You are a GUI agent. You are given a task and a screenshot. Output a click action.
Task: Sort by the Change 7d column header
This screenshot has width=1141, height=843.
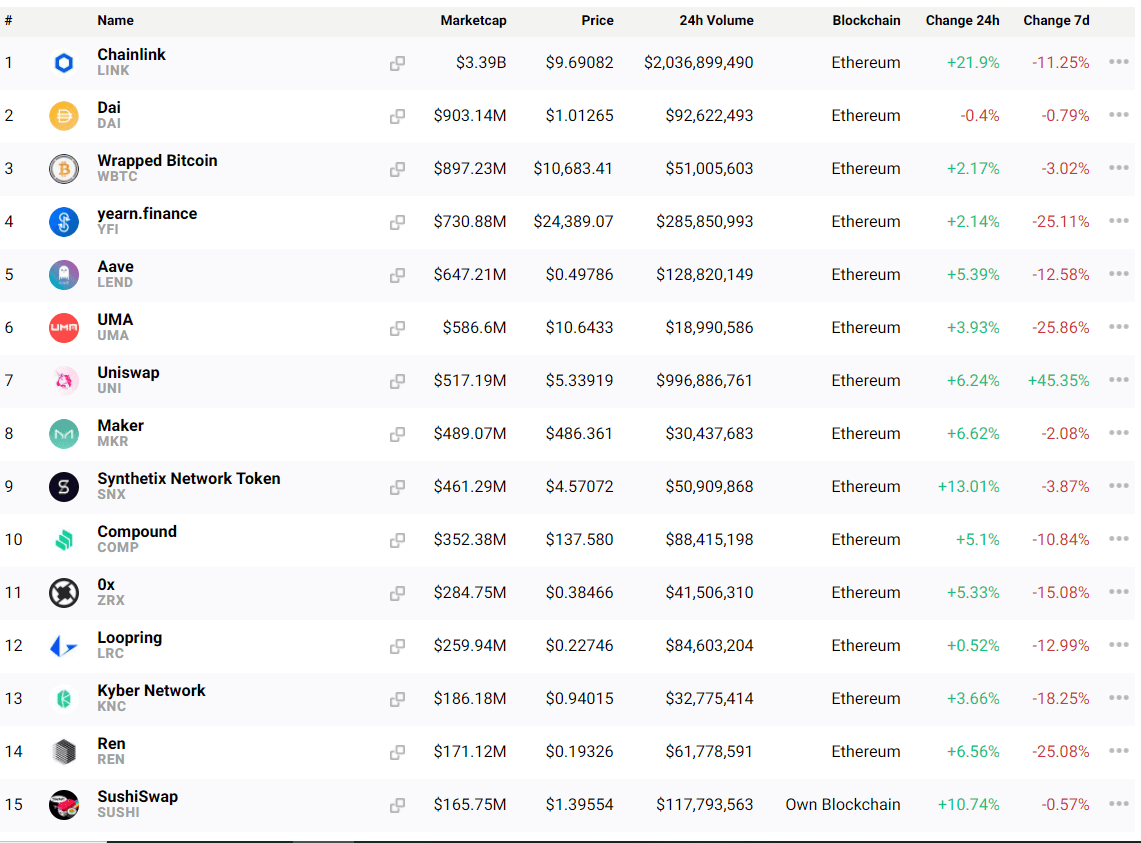tap(1056, 20)
